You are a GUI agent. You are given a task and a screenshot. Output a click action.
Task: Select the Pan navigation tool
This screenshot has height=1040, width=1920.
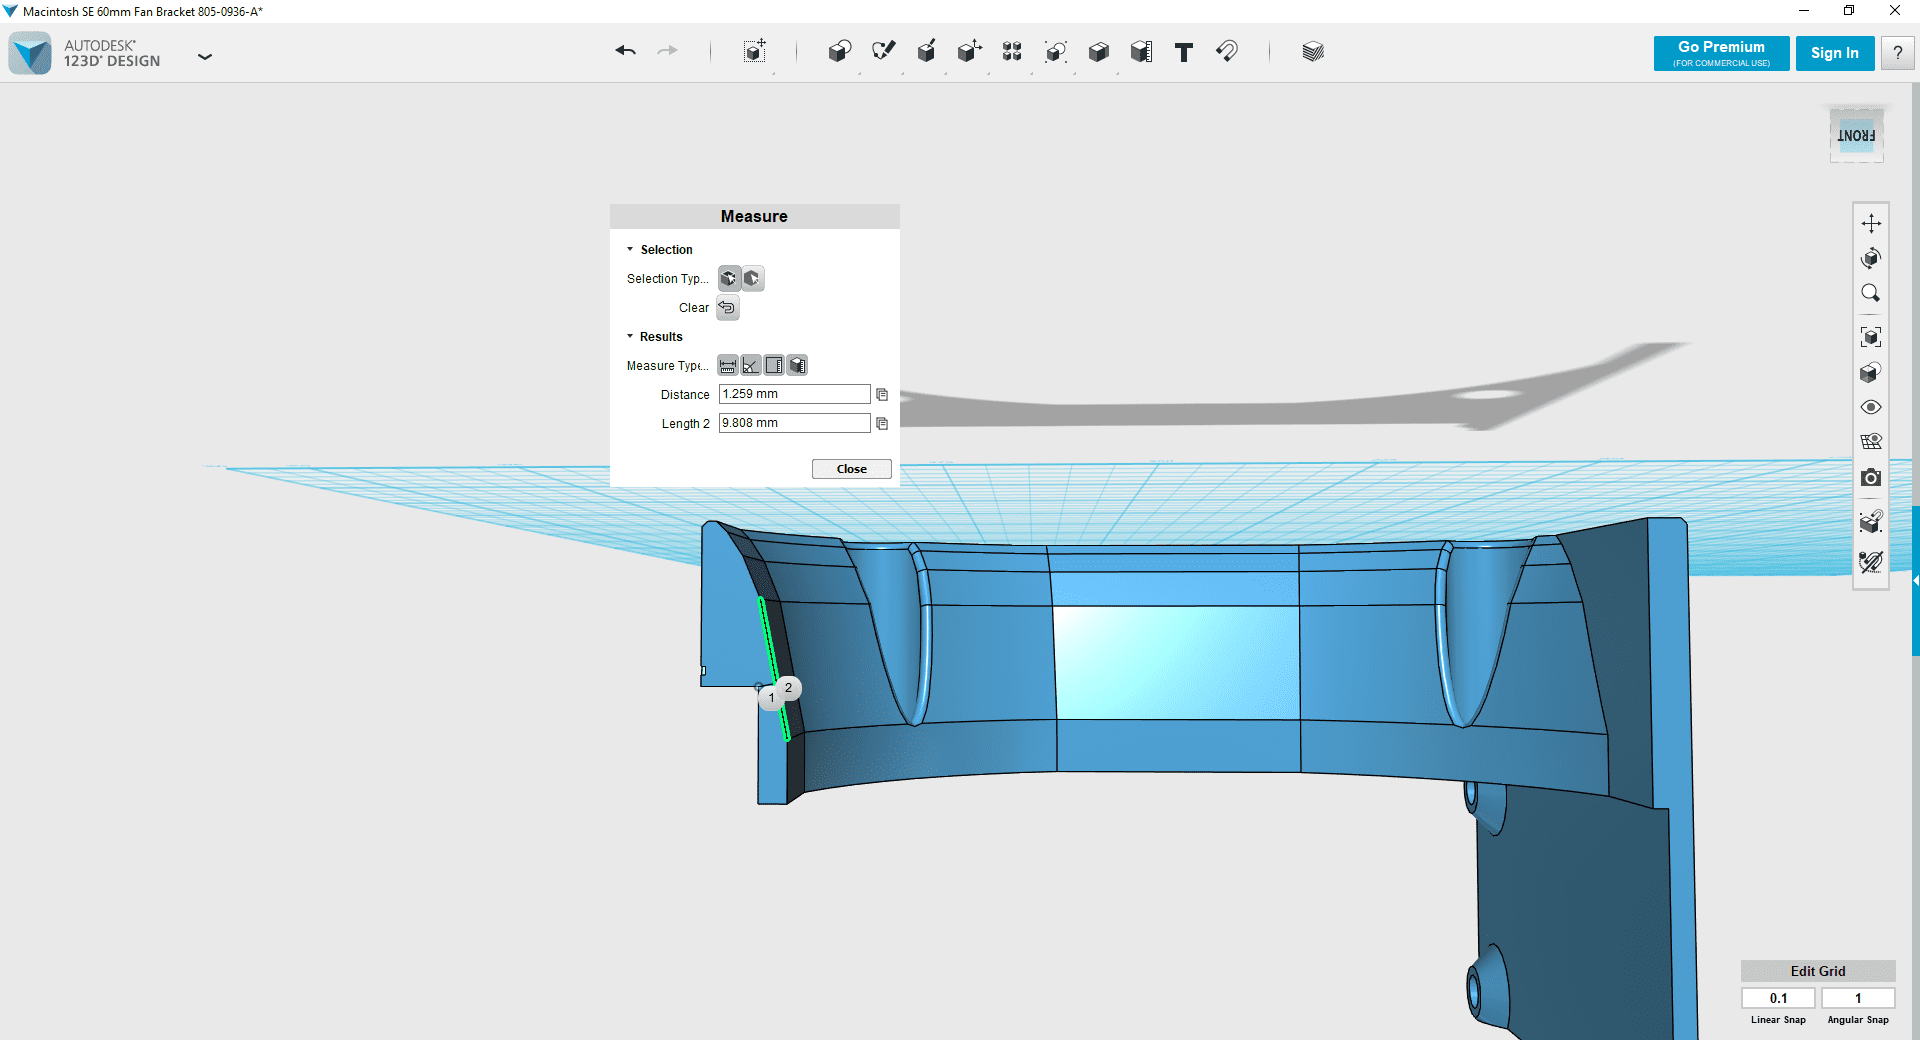[1871, 223]
